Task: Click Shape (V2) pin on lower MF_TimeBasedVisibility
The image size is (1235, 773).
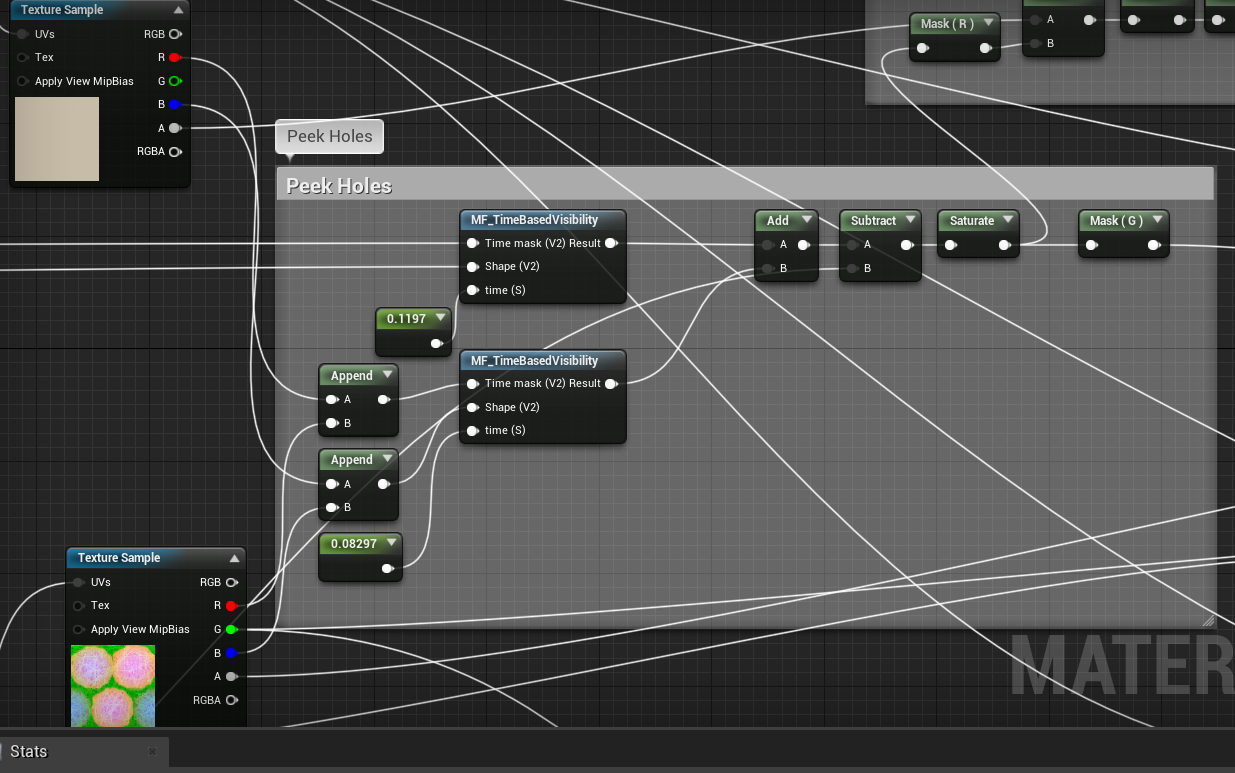Action: [x=472, y=407]
